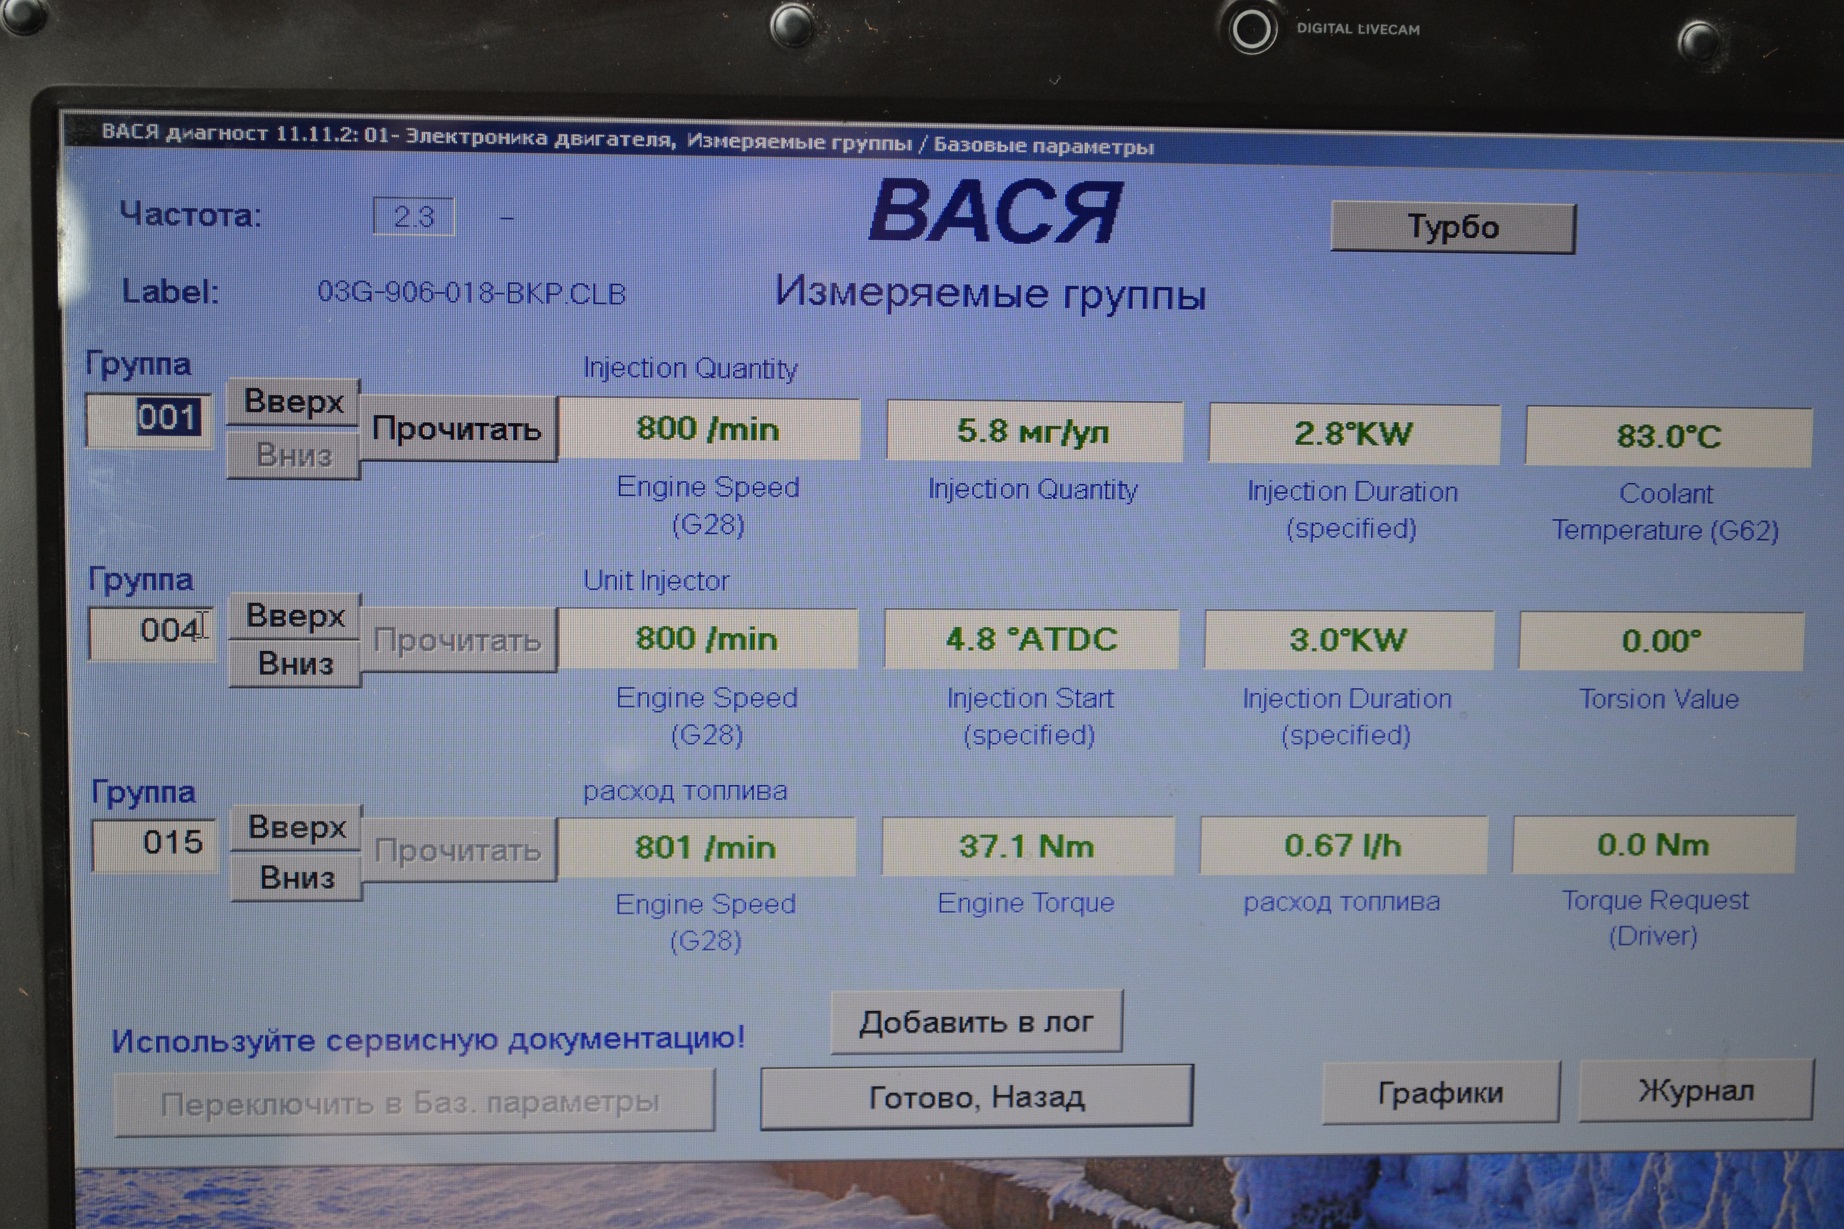Screen dimensions: 1844x1229
Task: Click into the group 004 number field
Action: [150, 632]
